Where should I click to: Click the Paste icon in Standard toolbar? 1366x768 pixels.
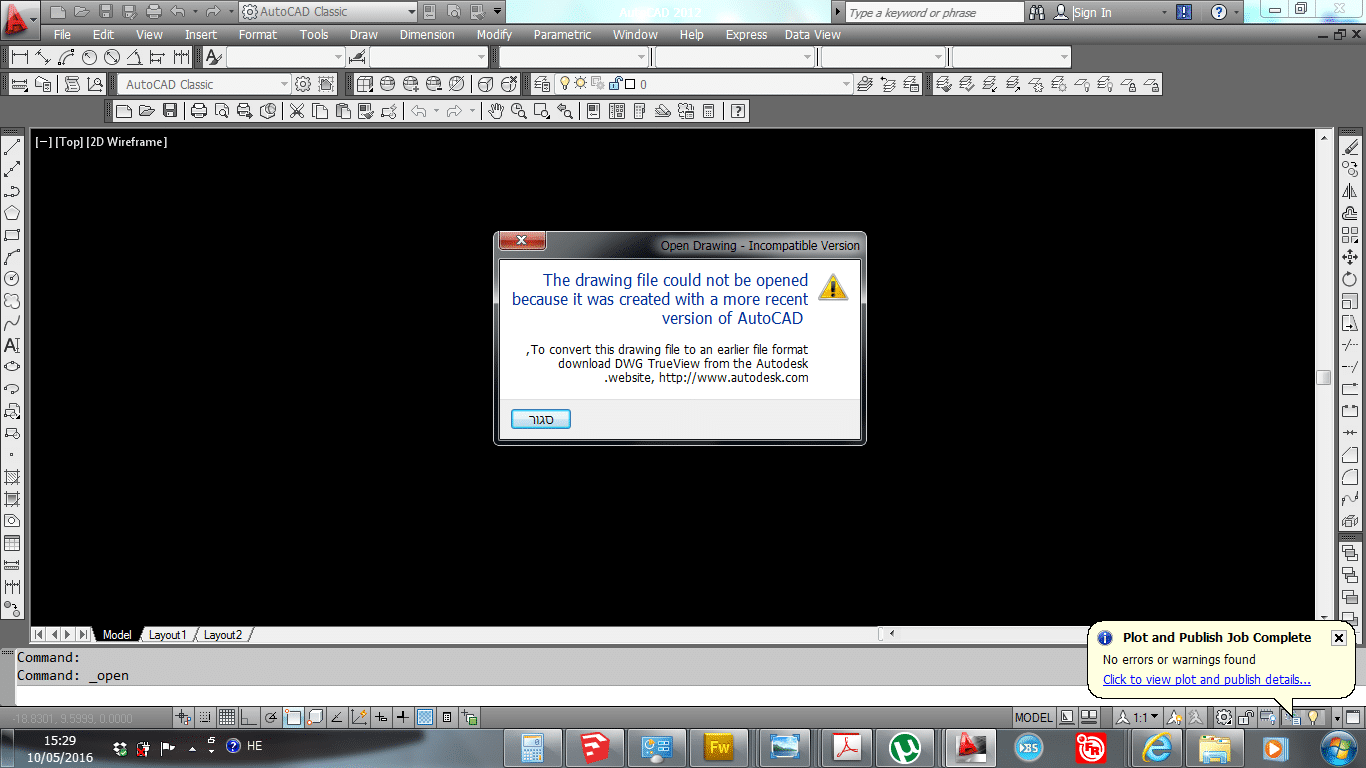[343, 111]
